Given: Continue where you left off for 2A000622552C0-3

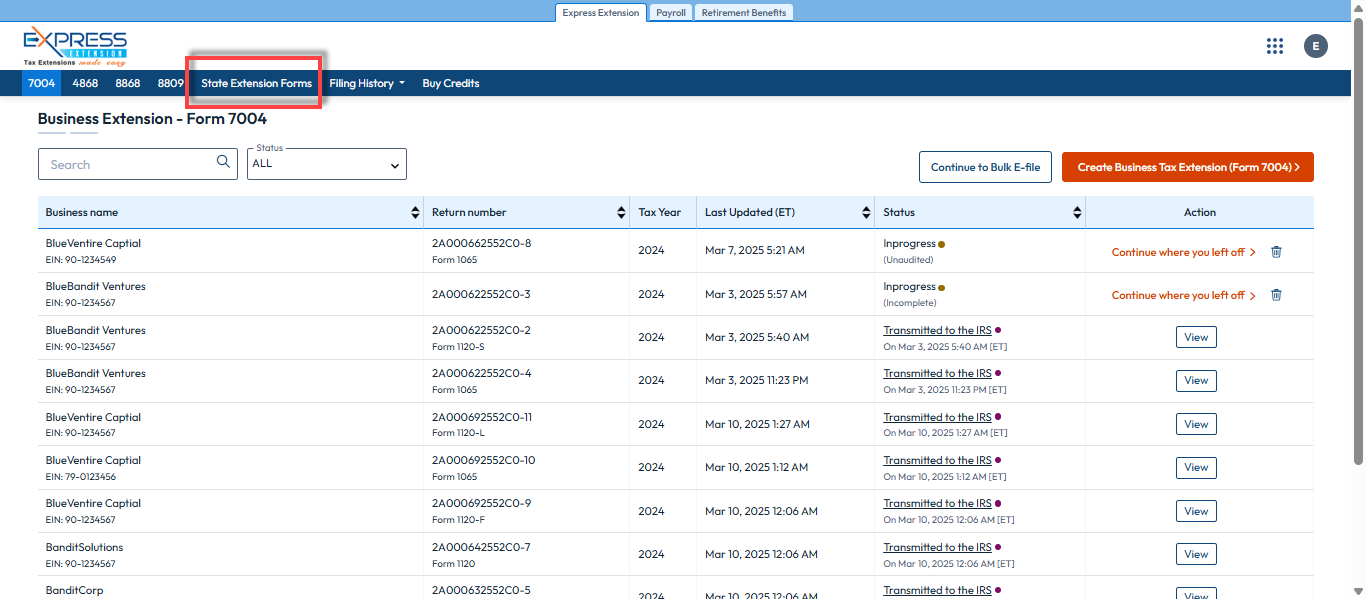Looking at the screenshot, I should tap(1184, 295).
